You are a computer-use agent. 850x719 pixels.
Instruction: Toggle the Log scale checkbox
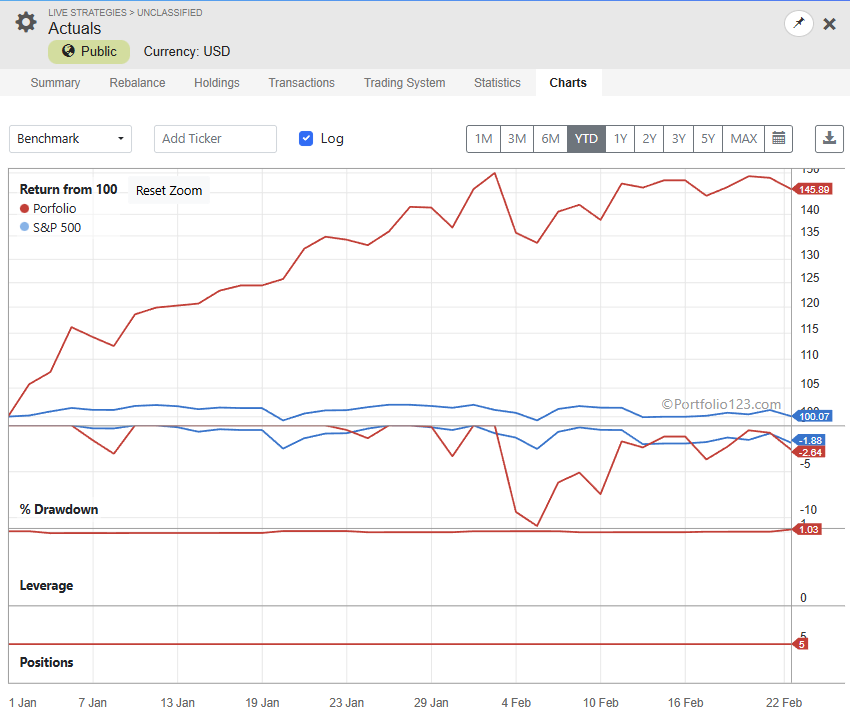tap(306, 139)
